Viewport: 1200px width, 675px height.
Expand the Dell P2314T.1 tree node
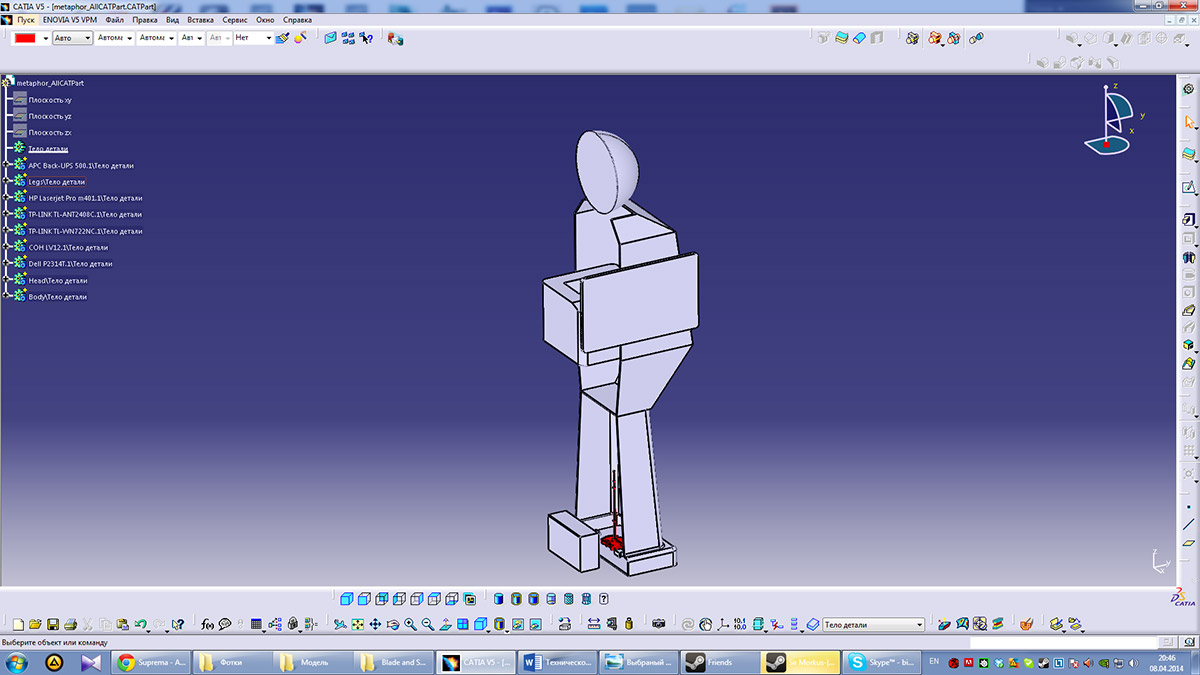[x=7, y=264]
